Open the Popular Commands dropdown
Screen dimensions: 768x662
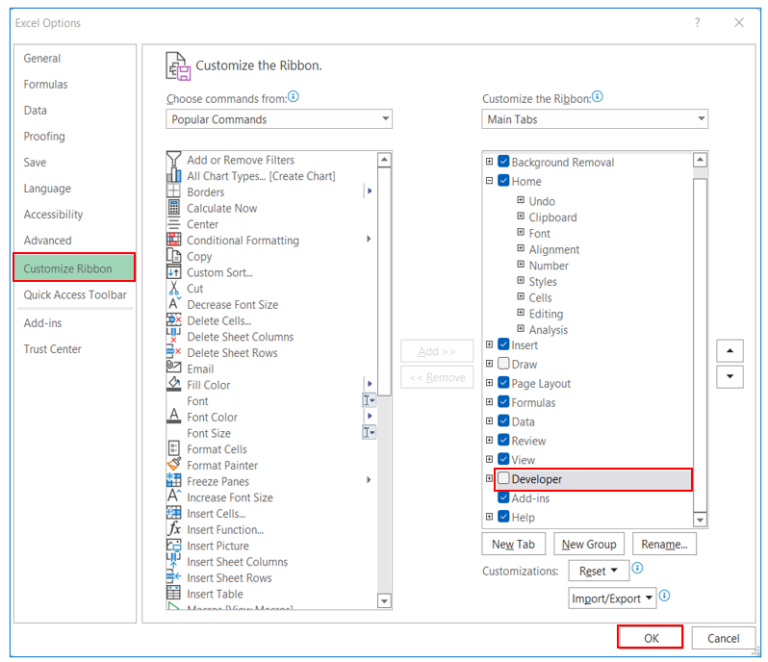point(279,119)
